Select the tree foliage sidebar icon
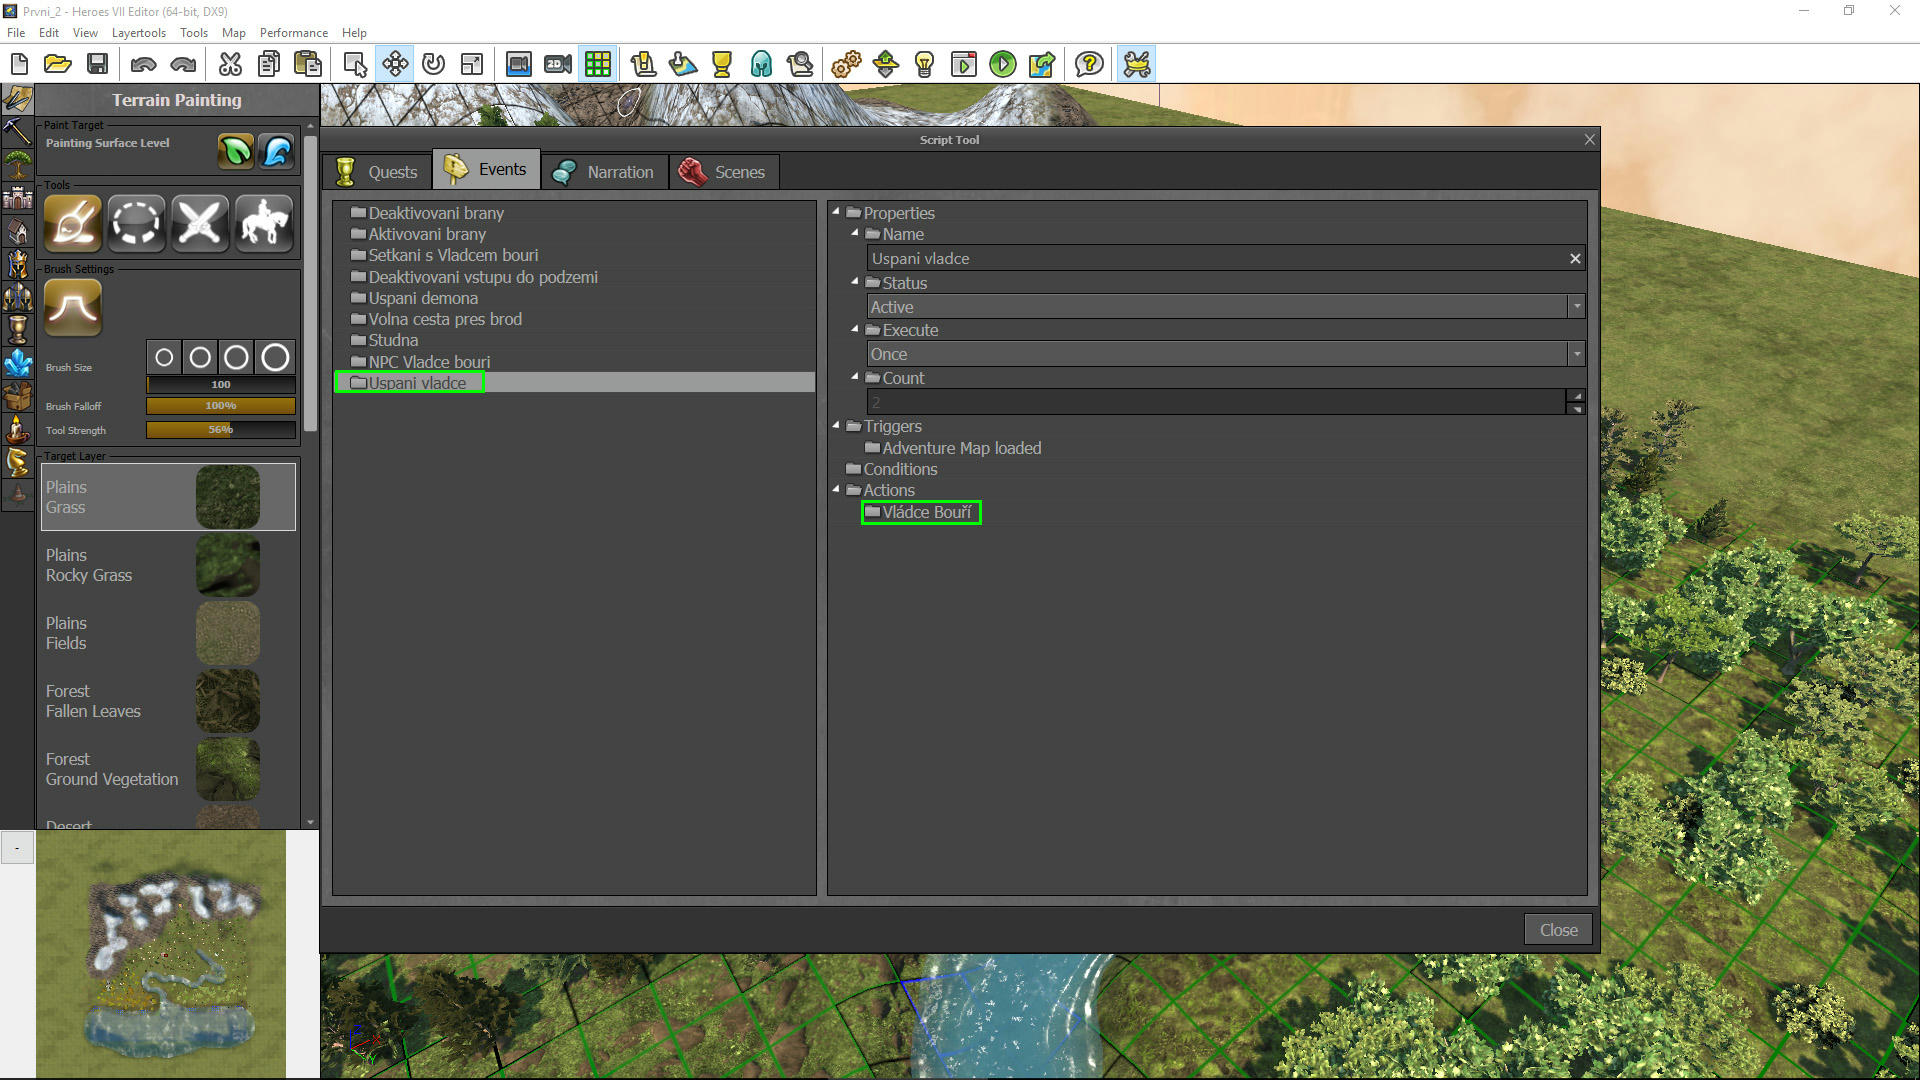This screenshot has height=1080, width=1920. pos(17,164)
